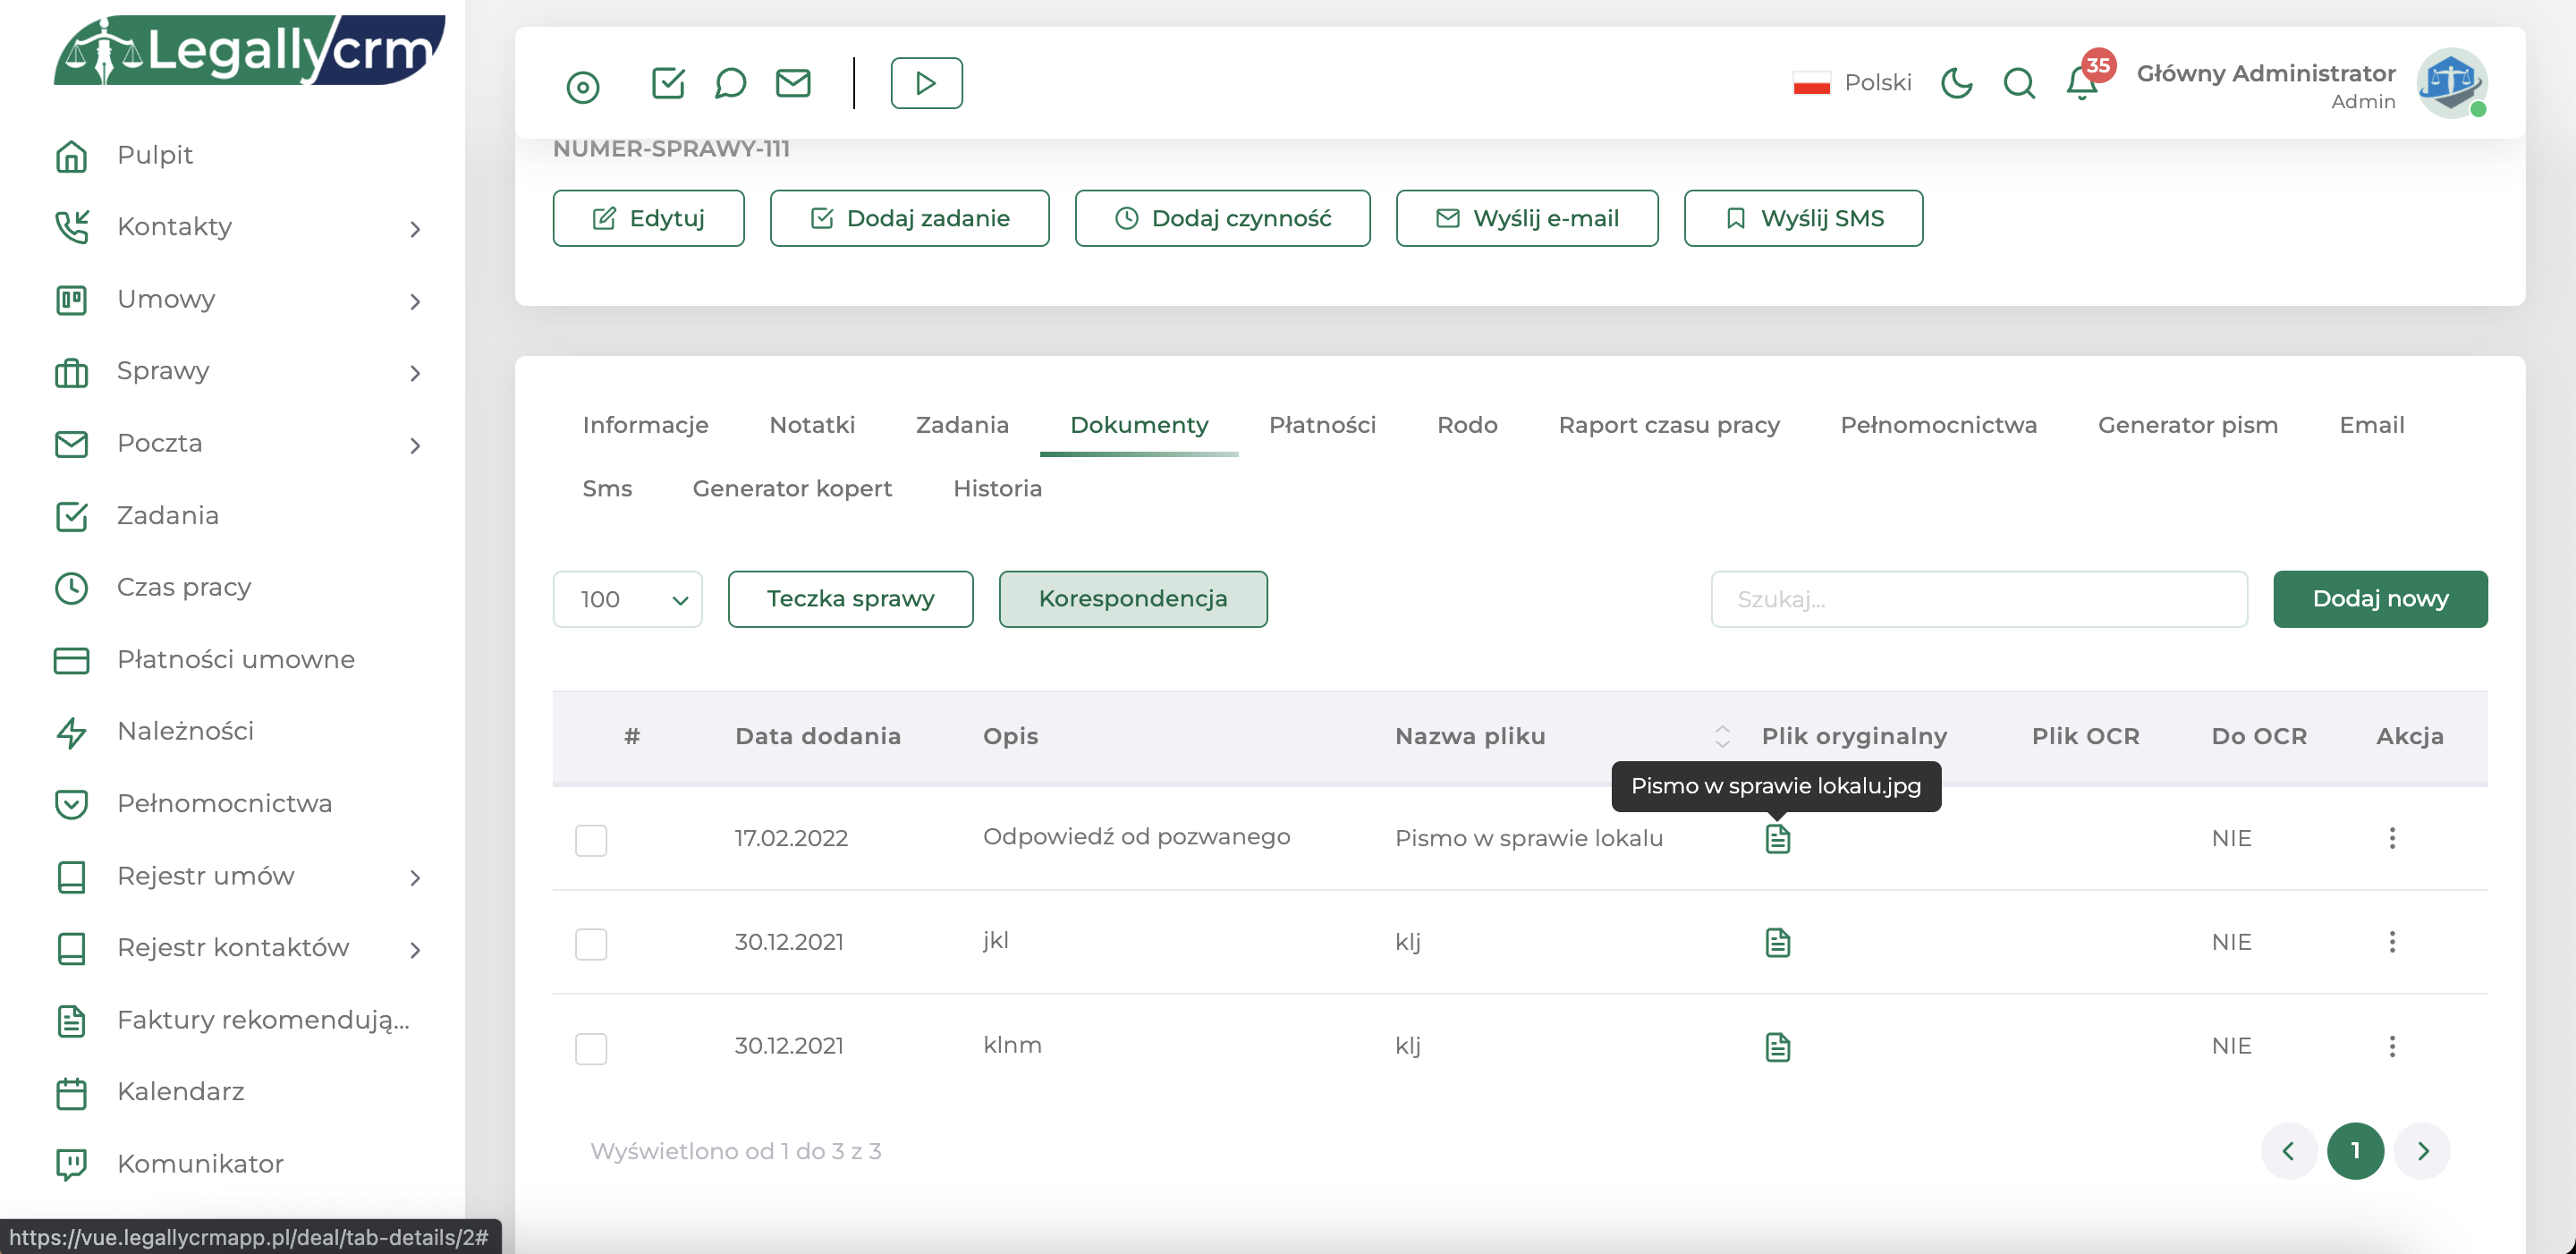
Task: Open the 100 rows-per-page dropdown
Action: pos(628,599)
